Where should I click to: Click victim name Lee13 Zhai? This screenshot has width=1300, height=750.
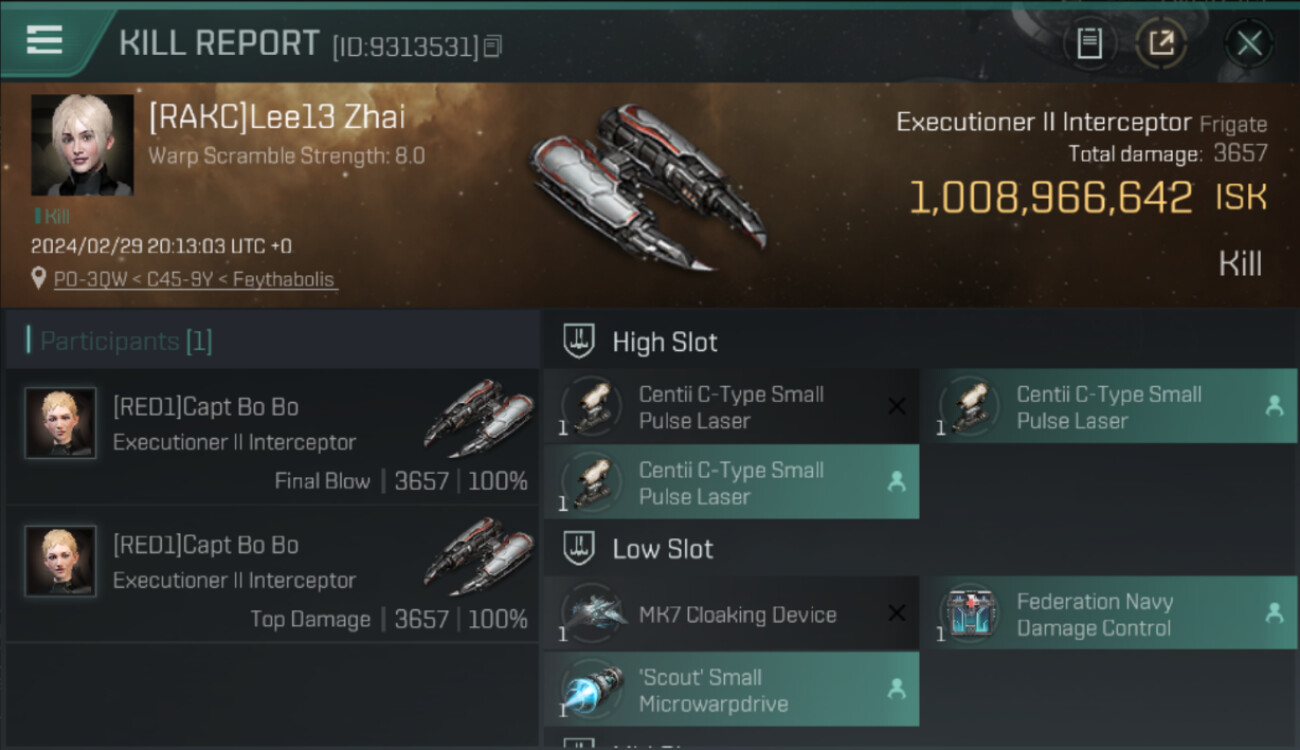coord(277,117)
